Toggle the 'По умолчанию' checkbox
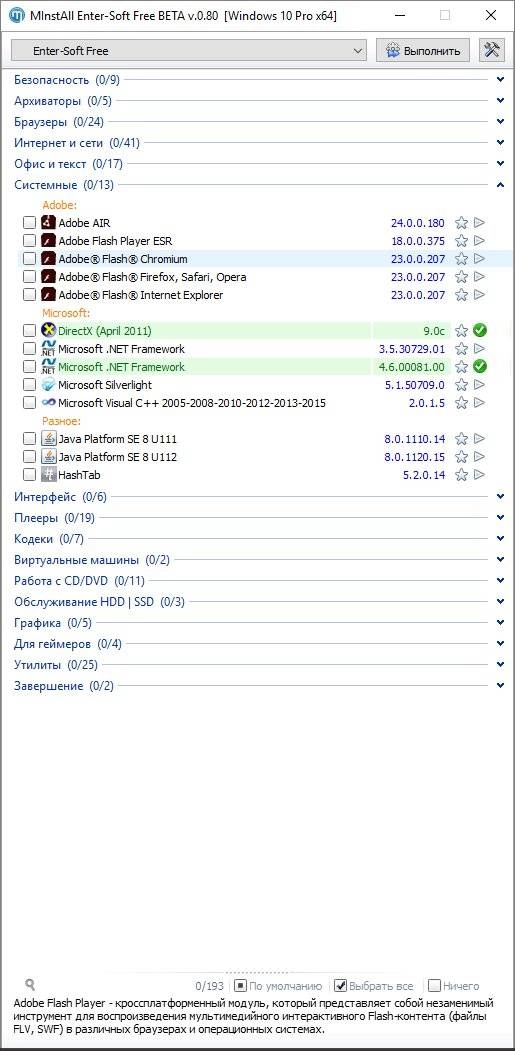The image size is (515, 1051). pos(240,986)
